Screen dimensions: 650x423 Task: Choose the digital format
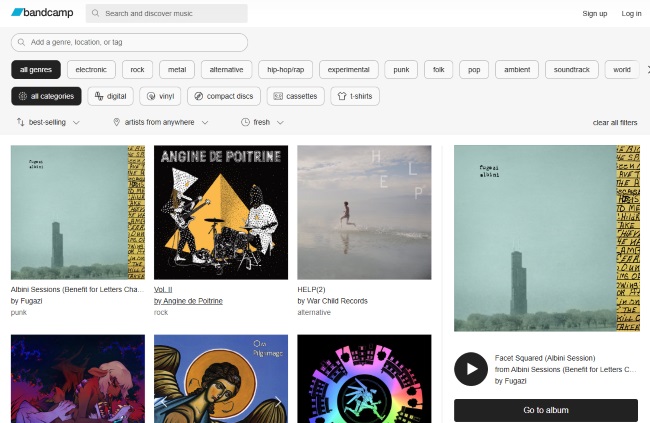click(111, 96)
